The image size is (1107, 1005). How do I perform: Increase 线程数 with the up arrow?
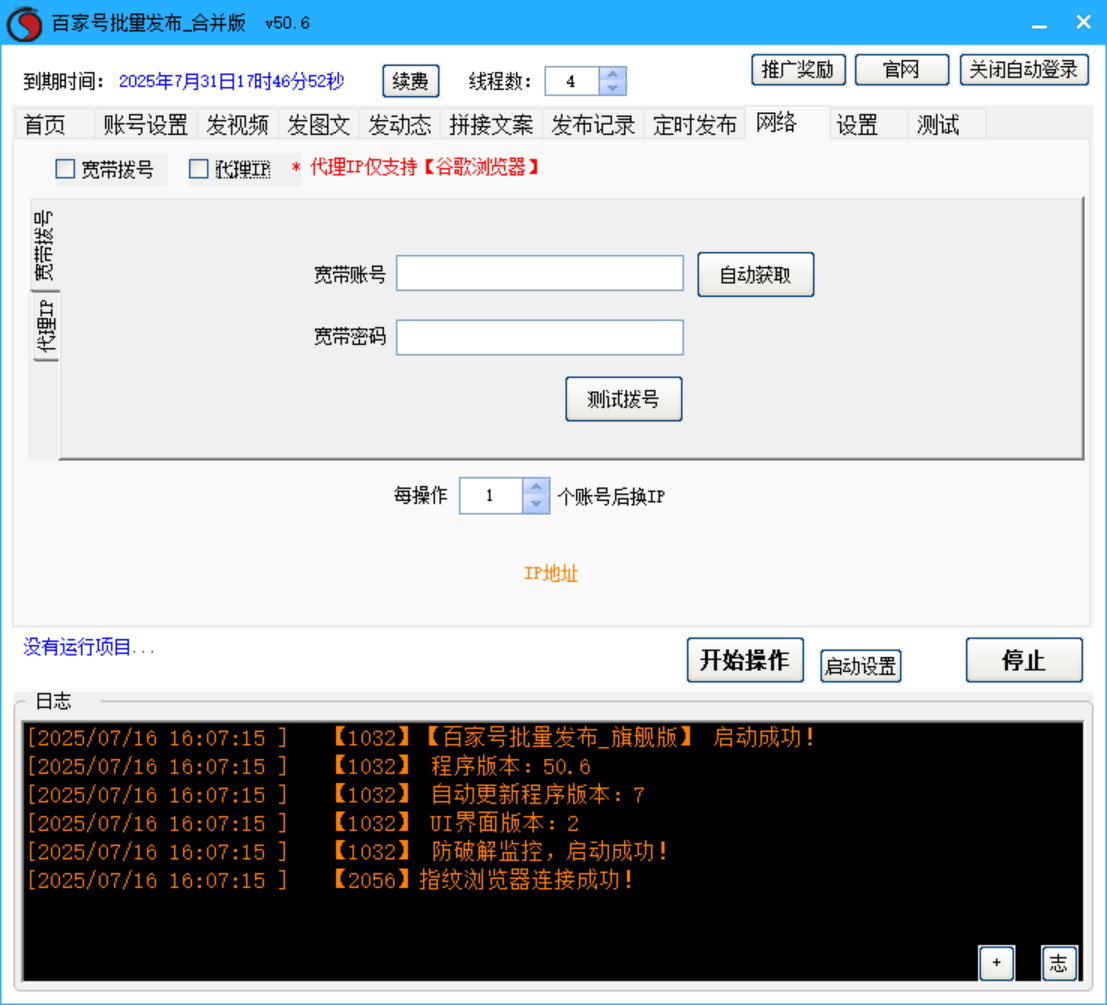click(613, 73)
